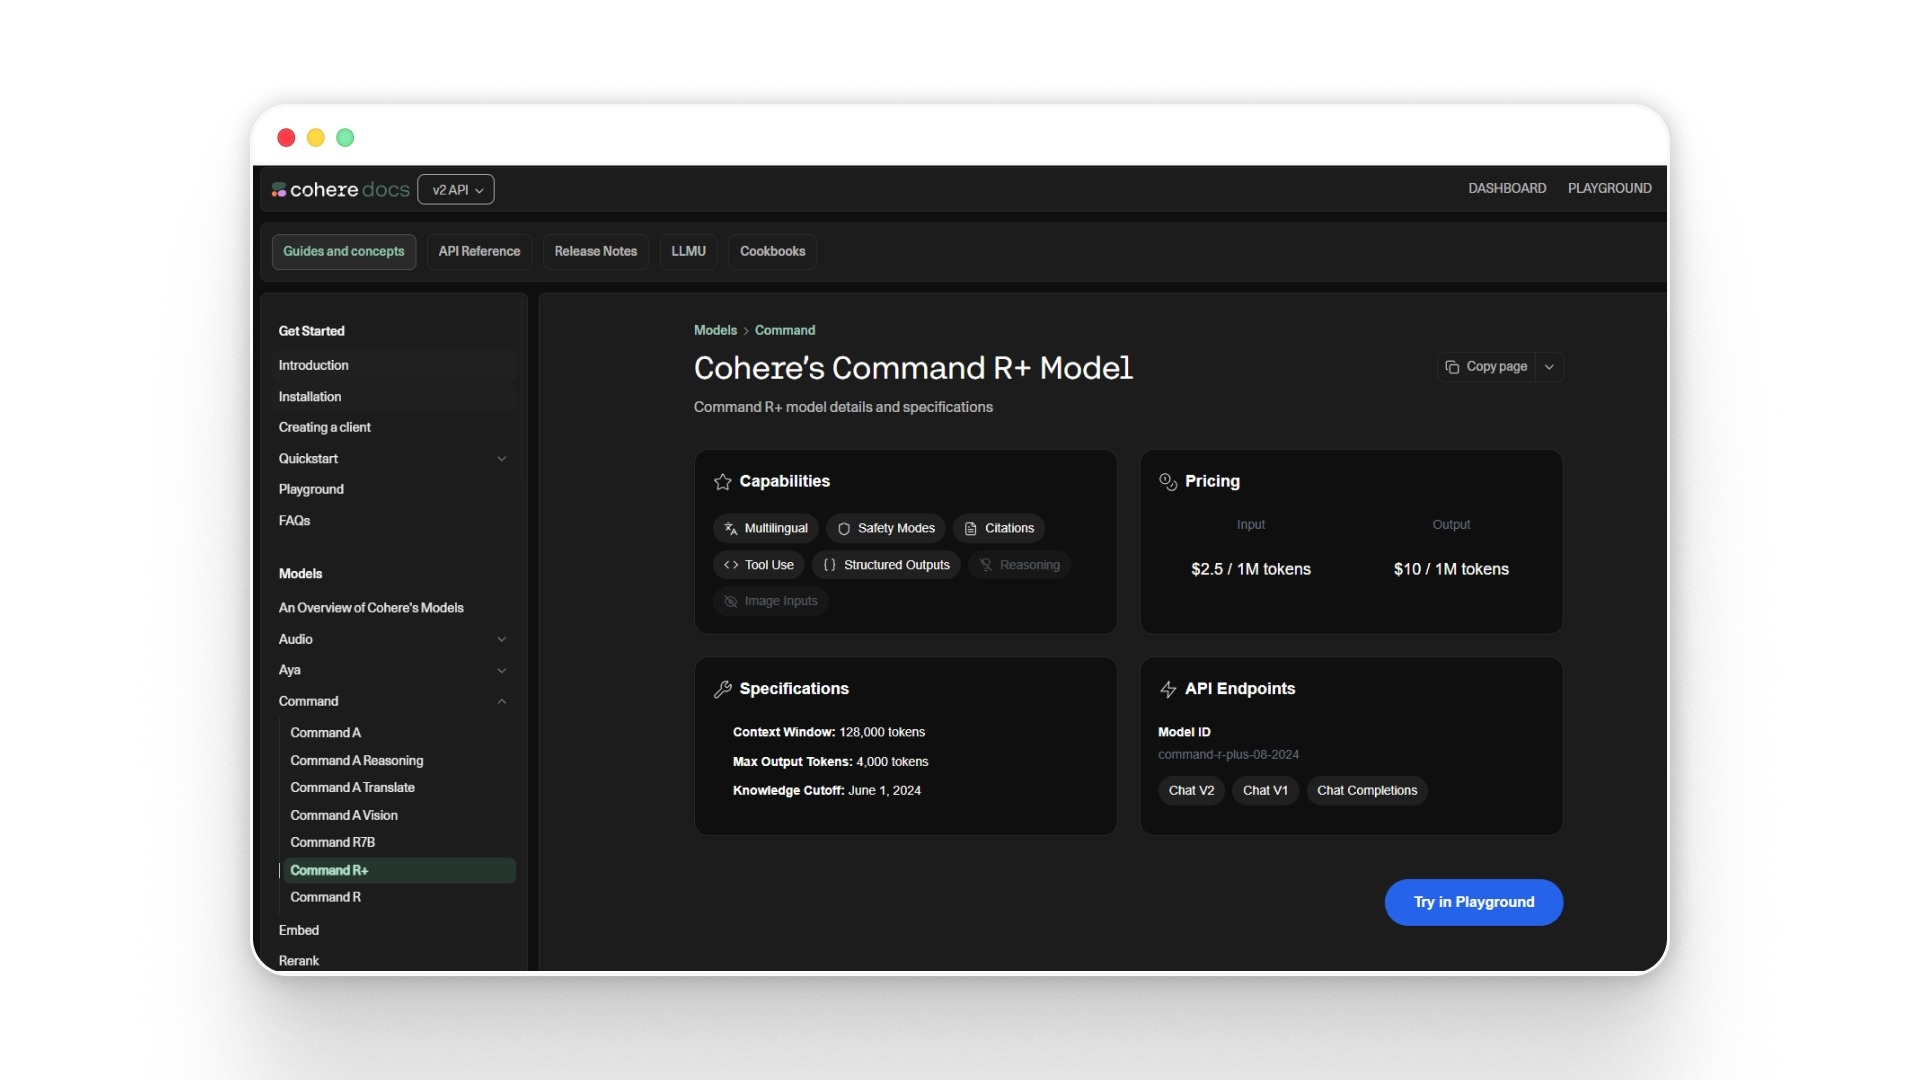Click the green maximize window button

click(345, 138)
